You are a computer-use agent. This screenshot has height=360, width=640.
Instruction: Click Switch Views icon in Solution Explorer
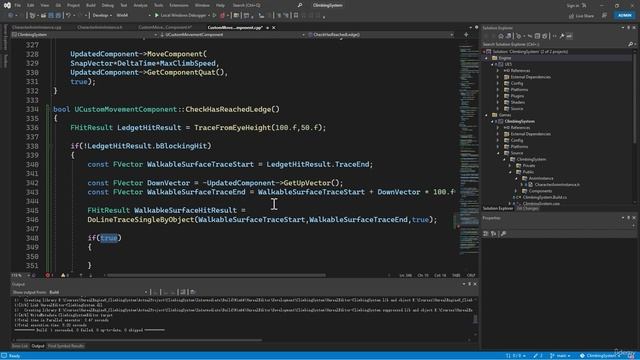pyautogui.click(x=509, y=36)
